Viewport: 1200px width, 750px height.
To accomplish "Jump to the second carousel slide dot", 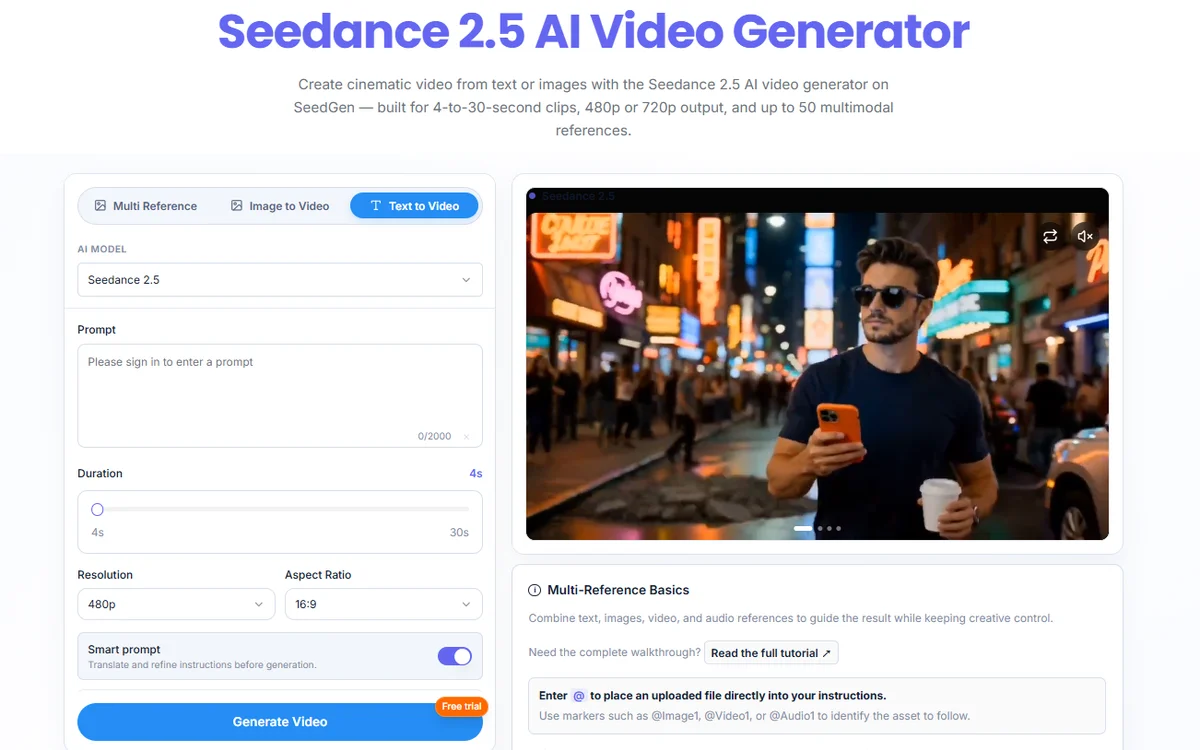I will (x=820, y=528).
